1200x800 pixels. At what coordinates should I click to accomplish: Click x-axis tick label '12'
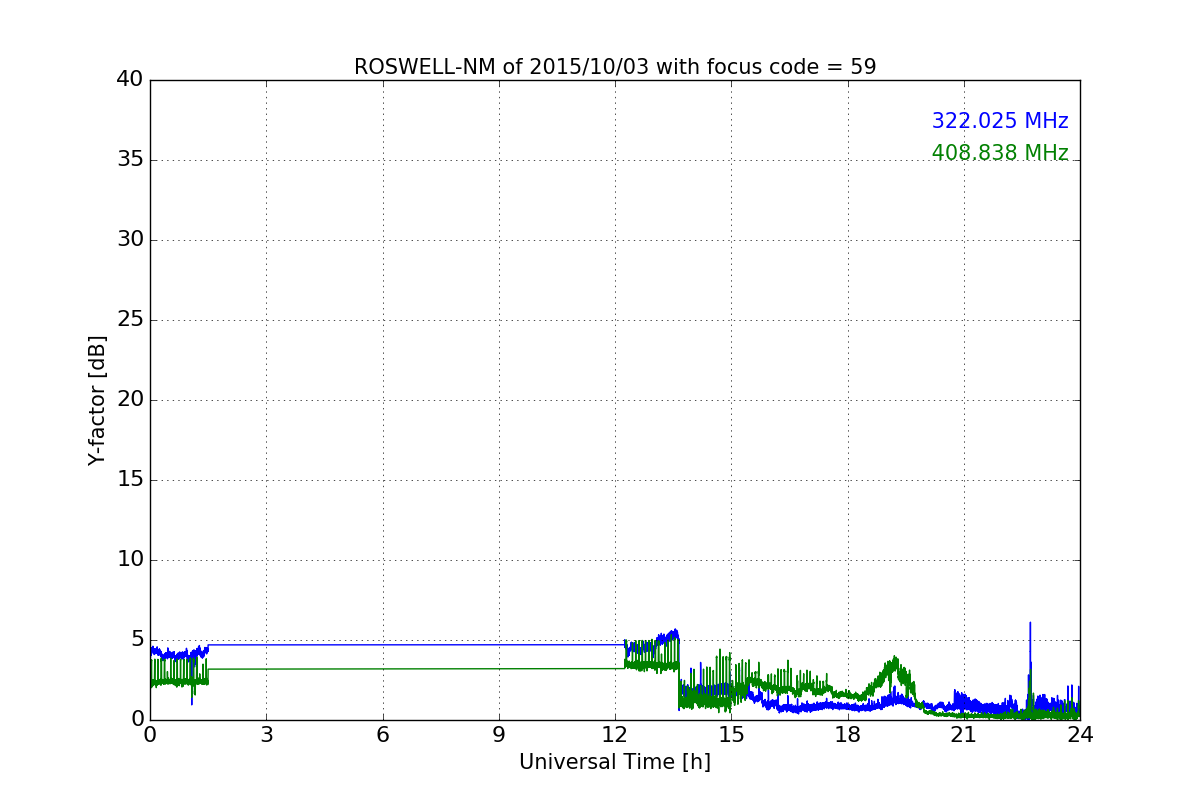(615, 735)
